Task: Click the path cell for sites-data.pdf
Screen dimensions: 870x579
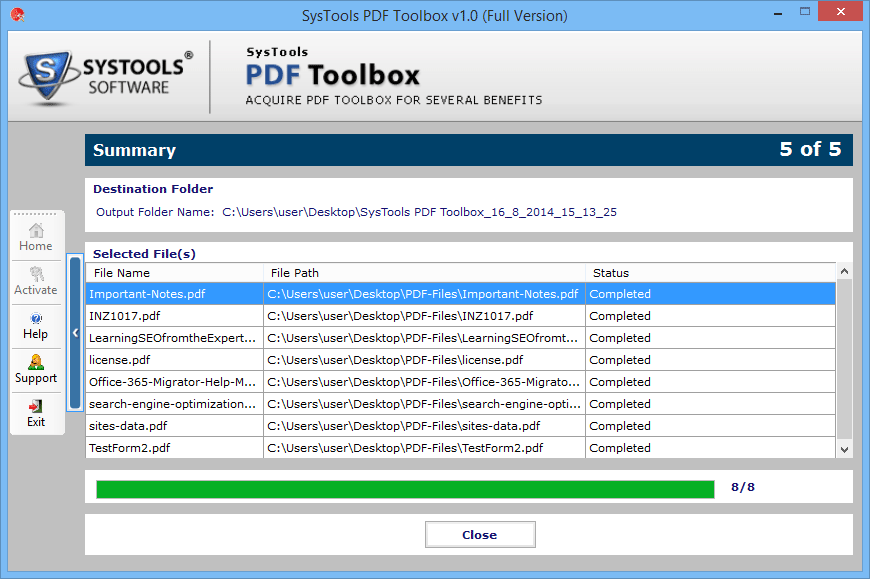Action: 424,426
